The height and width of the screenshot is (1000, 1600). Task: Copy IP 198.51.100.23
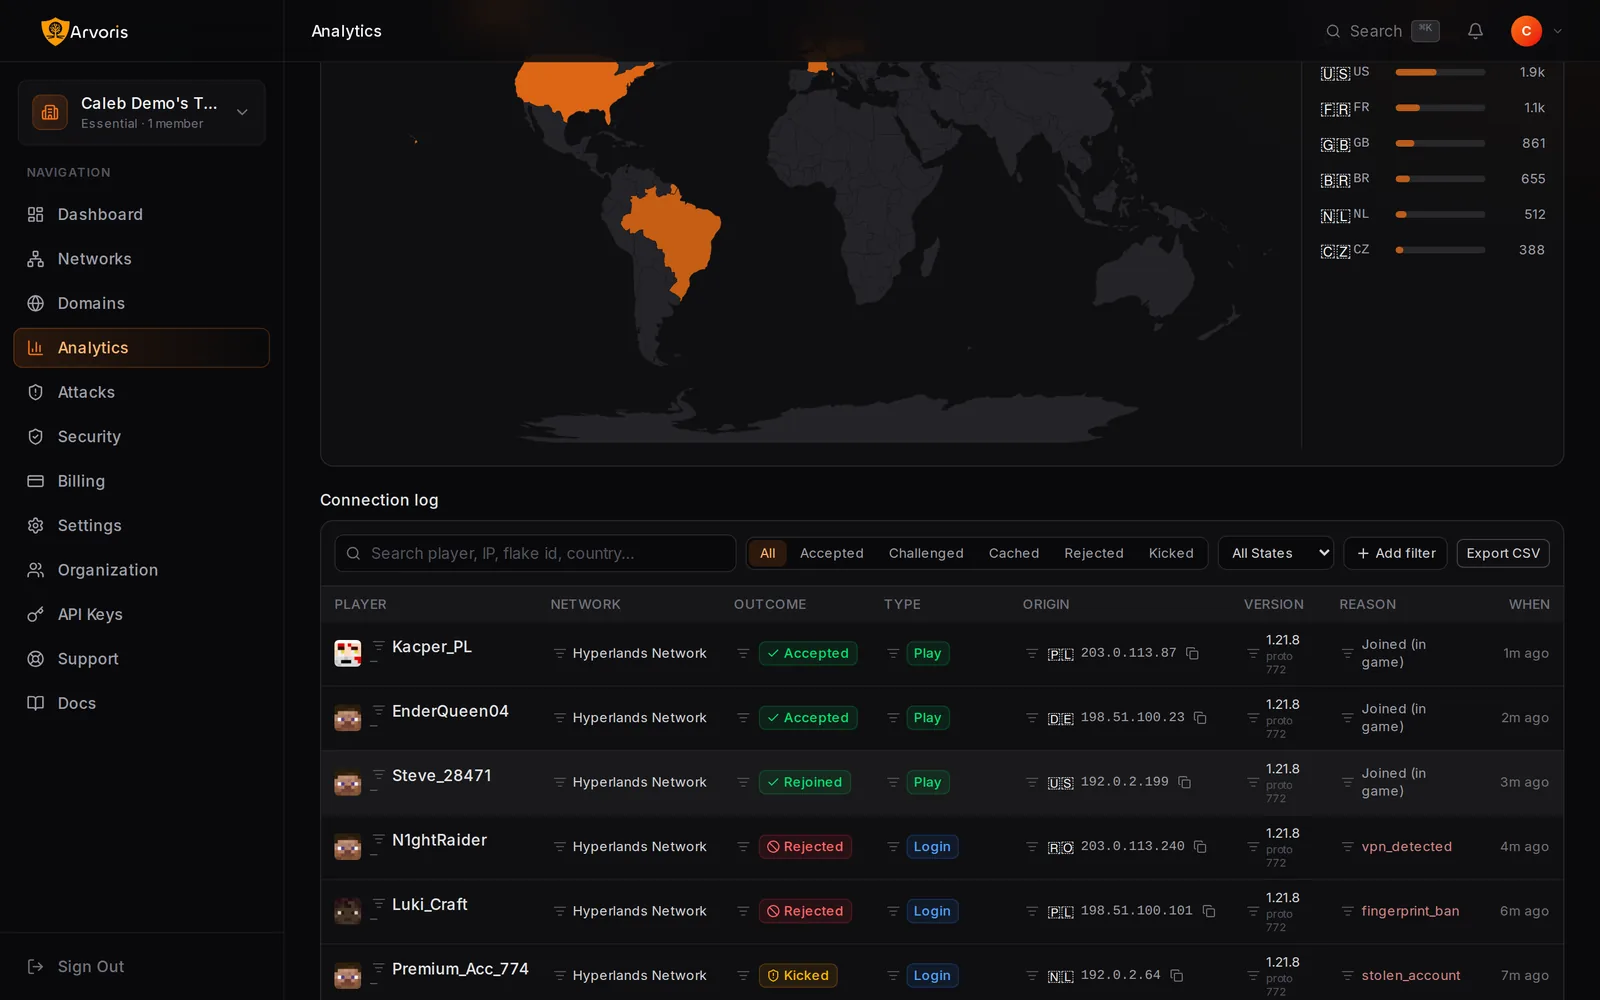[1200, 718]
